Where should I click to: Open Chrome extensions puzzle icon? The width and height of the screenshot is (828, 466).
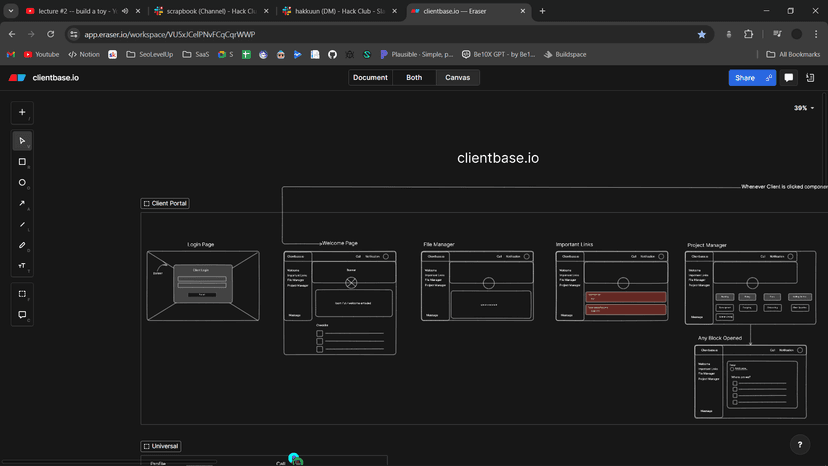(748, 34)
